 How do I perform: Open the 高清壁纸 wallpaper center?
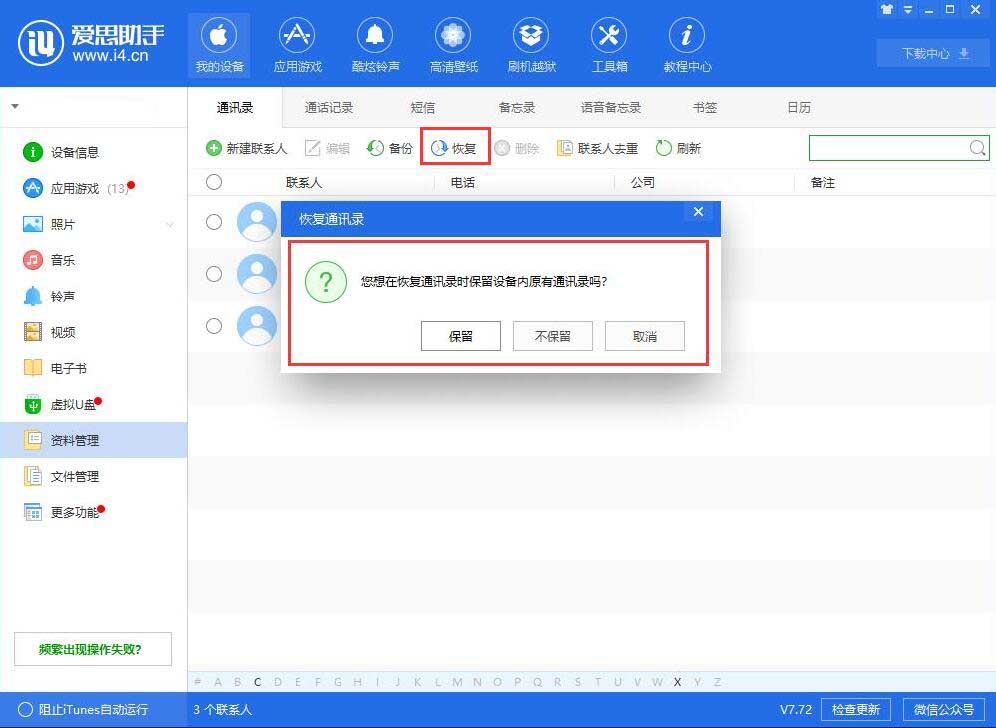tap(453, 45)
